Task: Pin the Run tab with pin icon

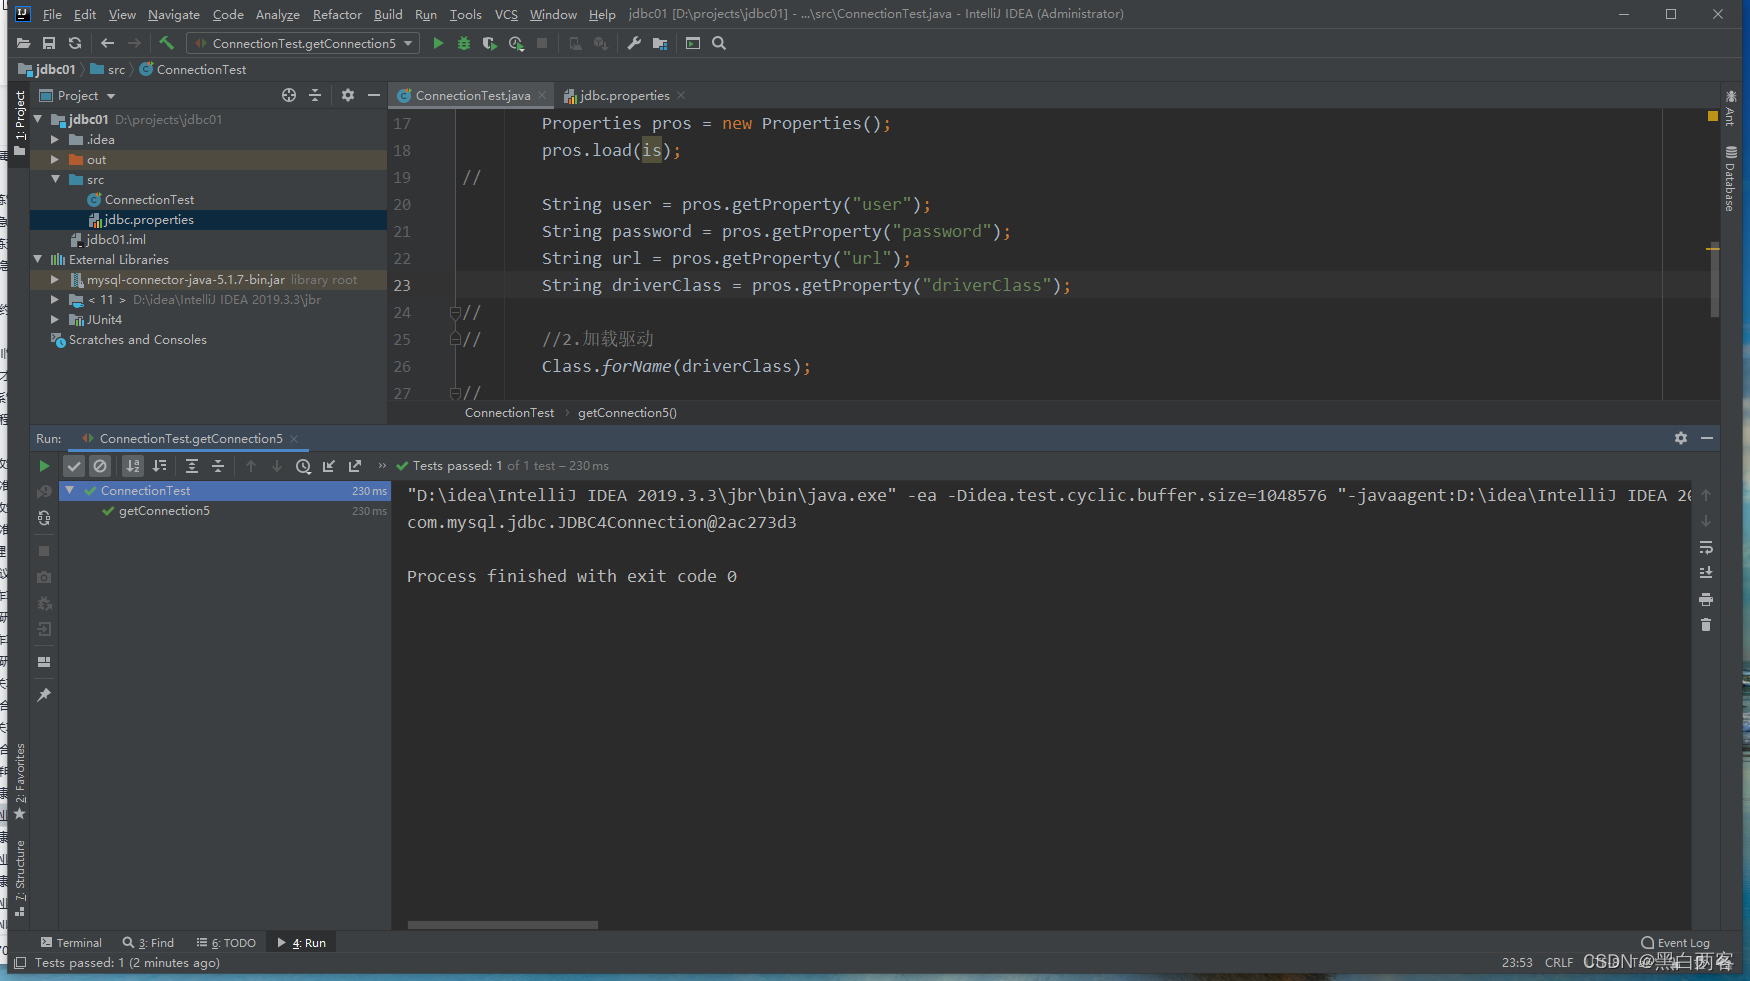Action: [x=44, y=695]
